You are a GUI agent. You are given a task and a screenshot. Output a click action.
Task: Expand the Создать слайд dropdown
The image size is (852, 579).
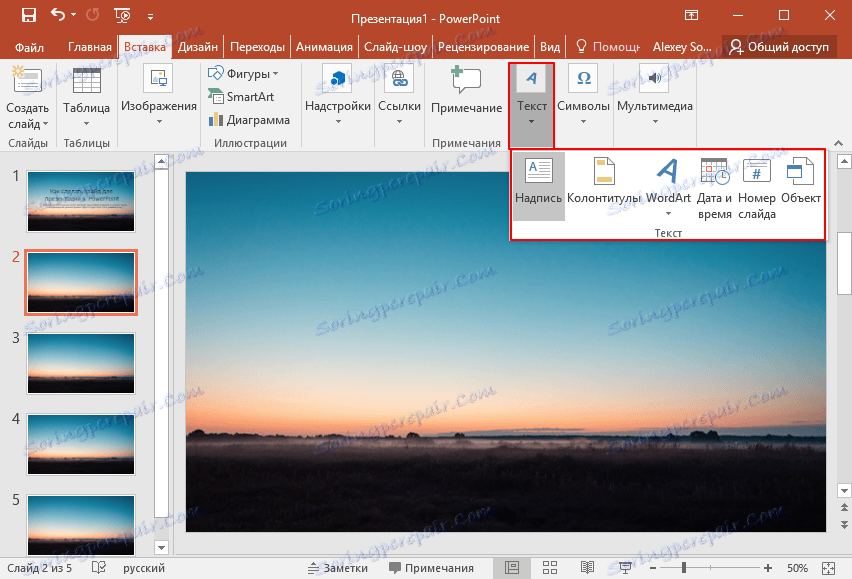tap(27, 120)
